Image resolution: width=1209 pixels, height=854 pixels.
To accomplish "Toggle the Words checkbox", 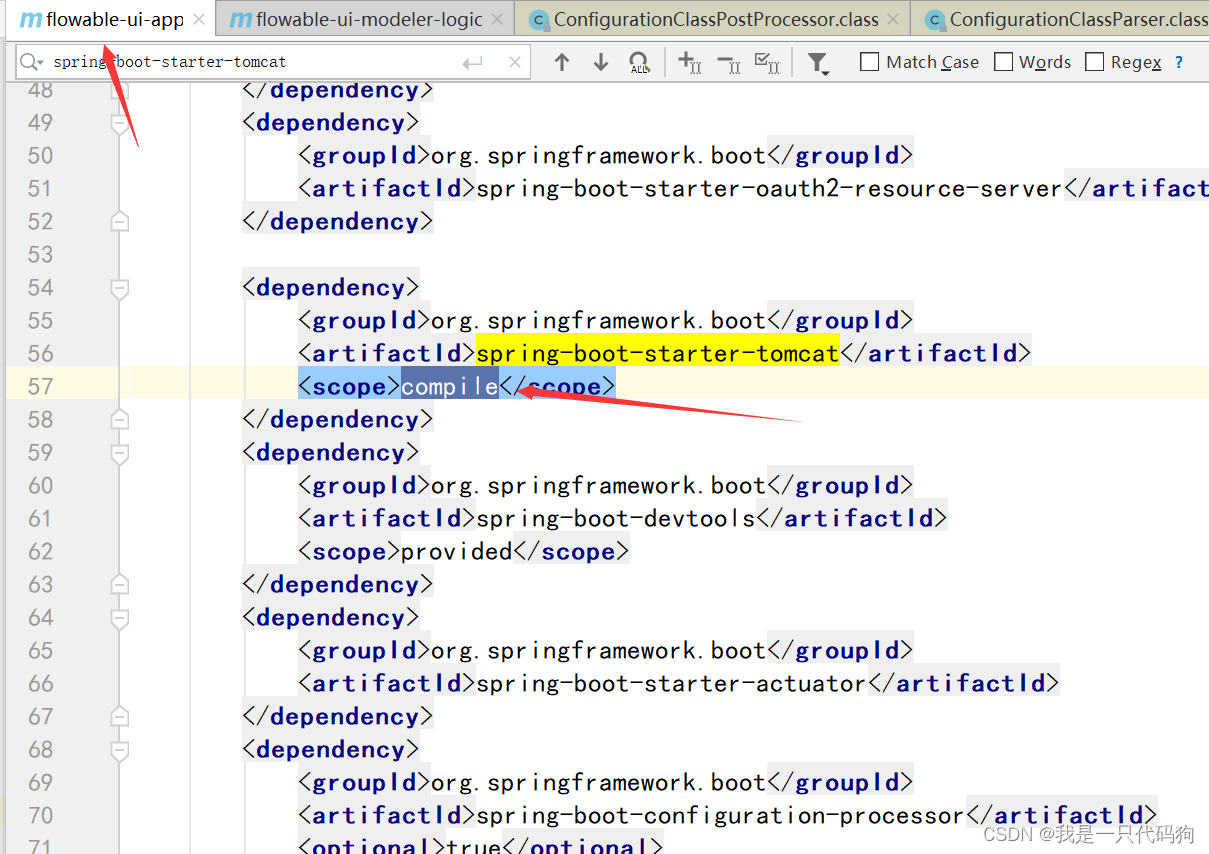I will click(1003, 61).
